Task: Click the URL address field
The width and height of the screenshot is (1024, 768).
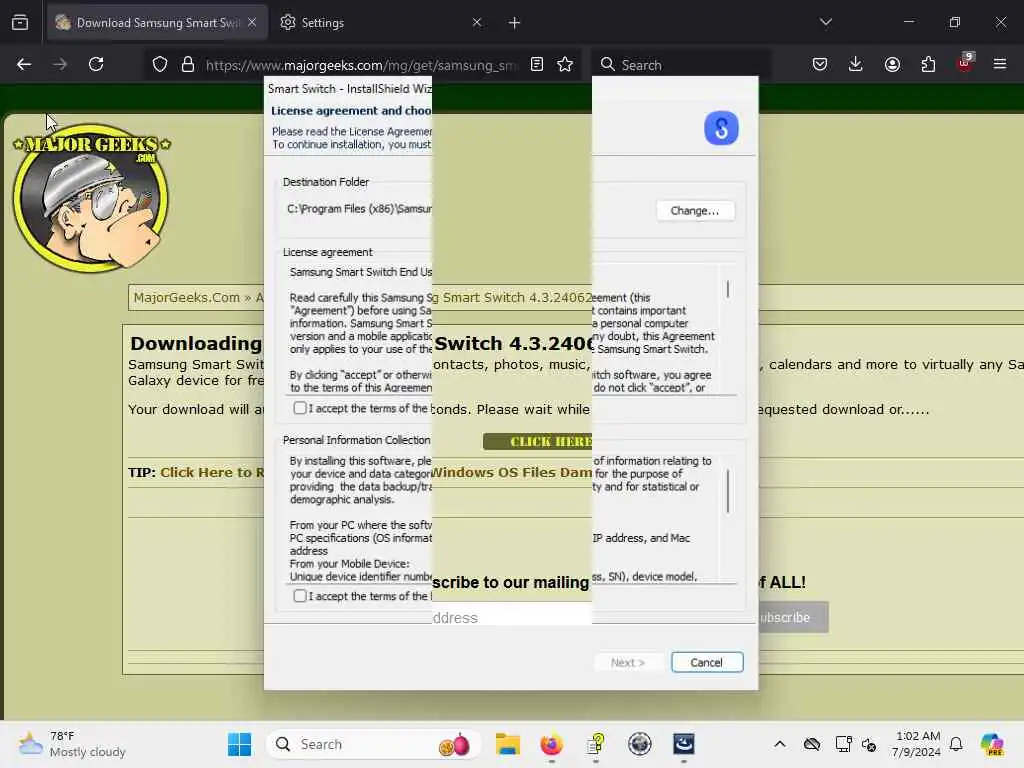Action: click(x=362, y=65)
